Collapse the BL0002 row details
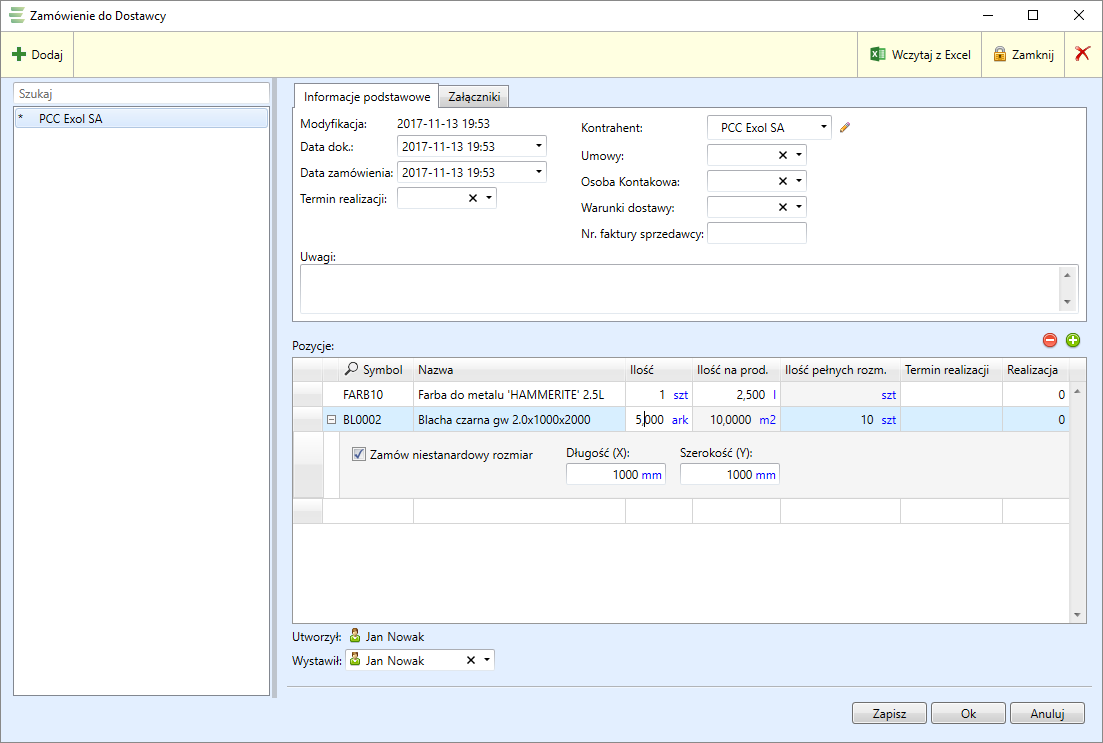 331,420
